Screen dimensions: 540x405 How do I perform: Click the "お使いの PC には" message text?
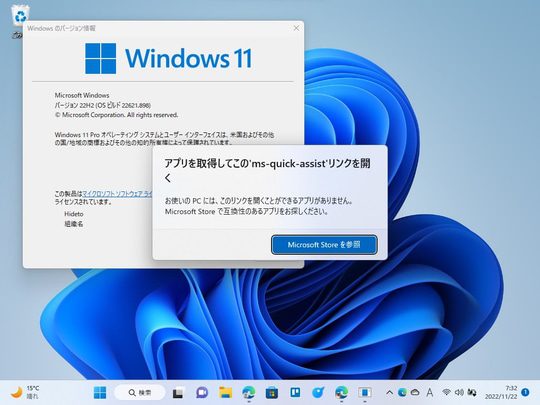(x=259, y=206)
